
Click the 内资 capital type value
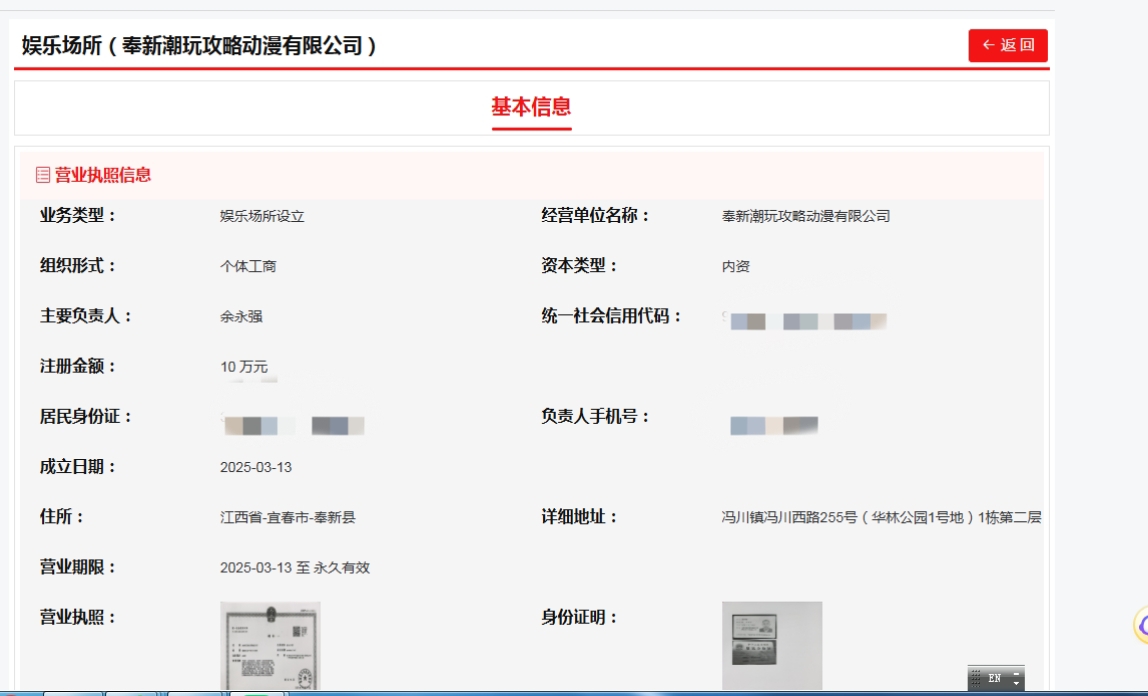point(735,266)
